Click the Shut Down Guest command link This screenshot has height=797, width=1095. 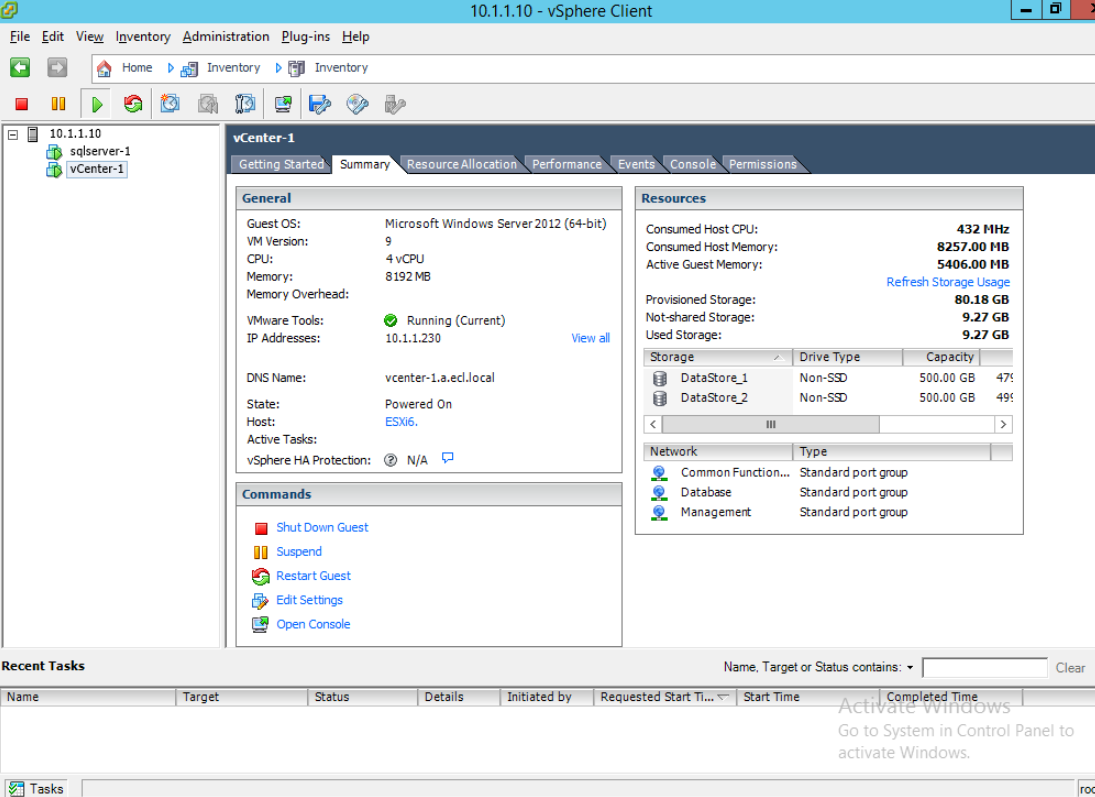[322, 527]
